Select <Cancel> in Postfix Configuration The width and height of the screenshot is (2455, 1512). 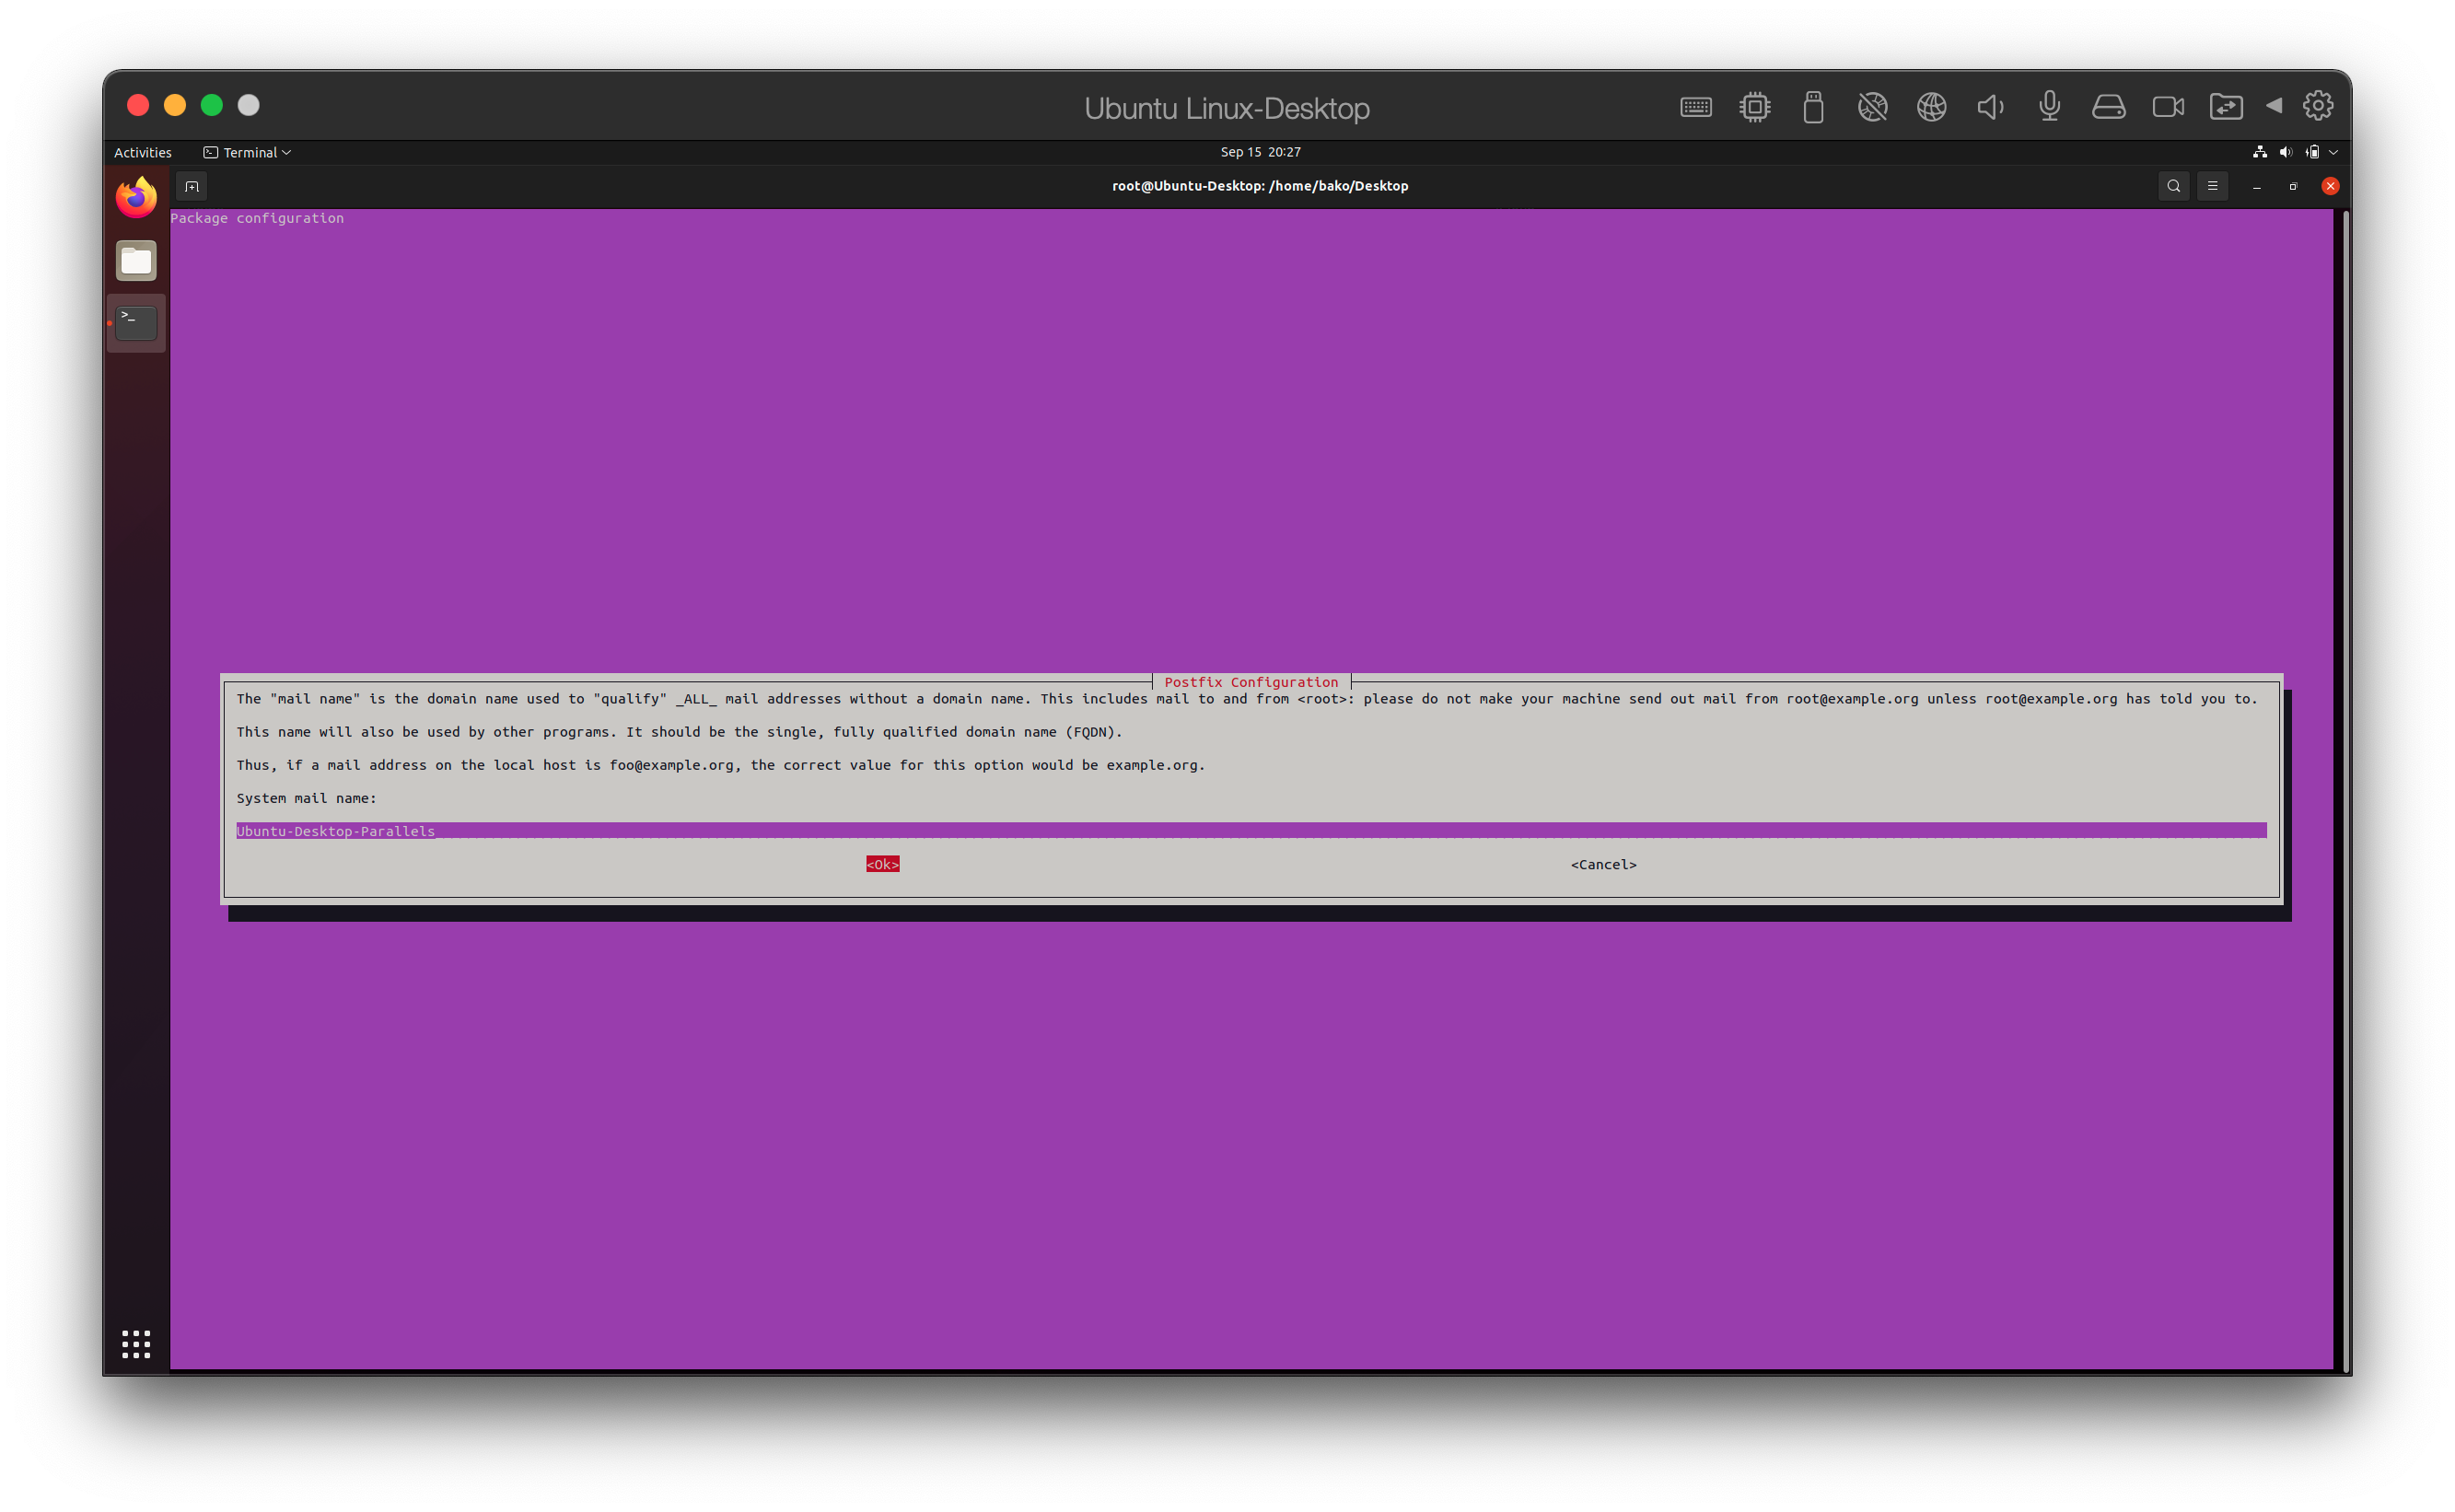coord(1603,864)
